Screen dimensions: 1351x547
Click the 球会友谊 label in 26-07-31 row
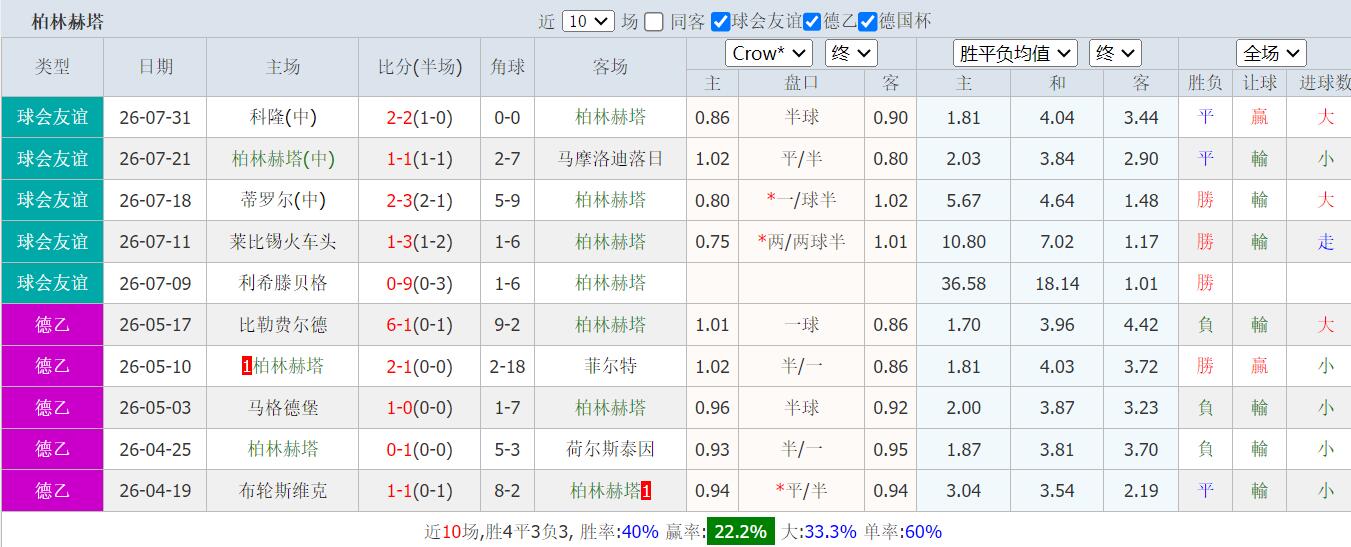(52, 117)
